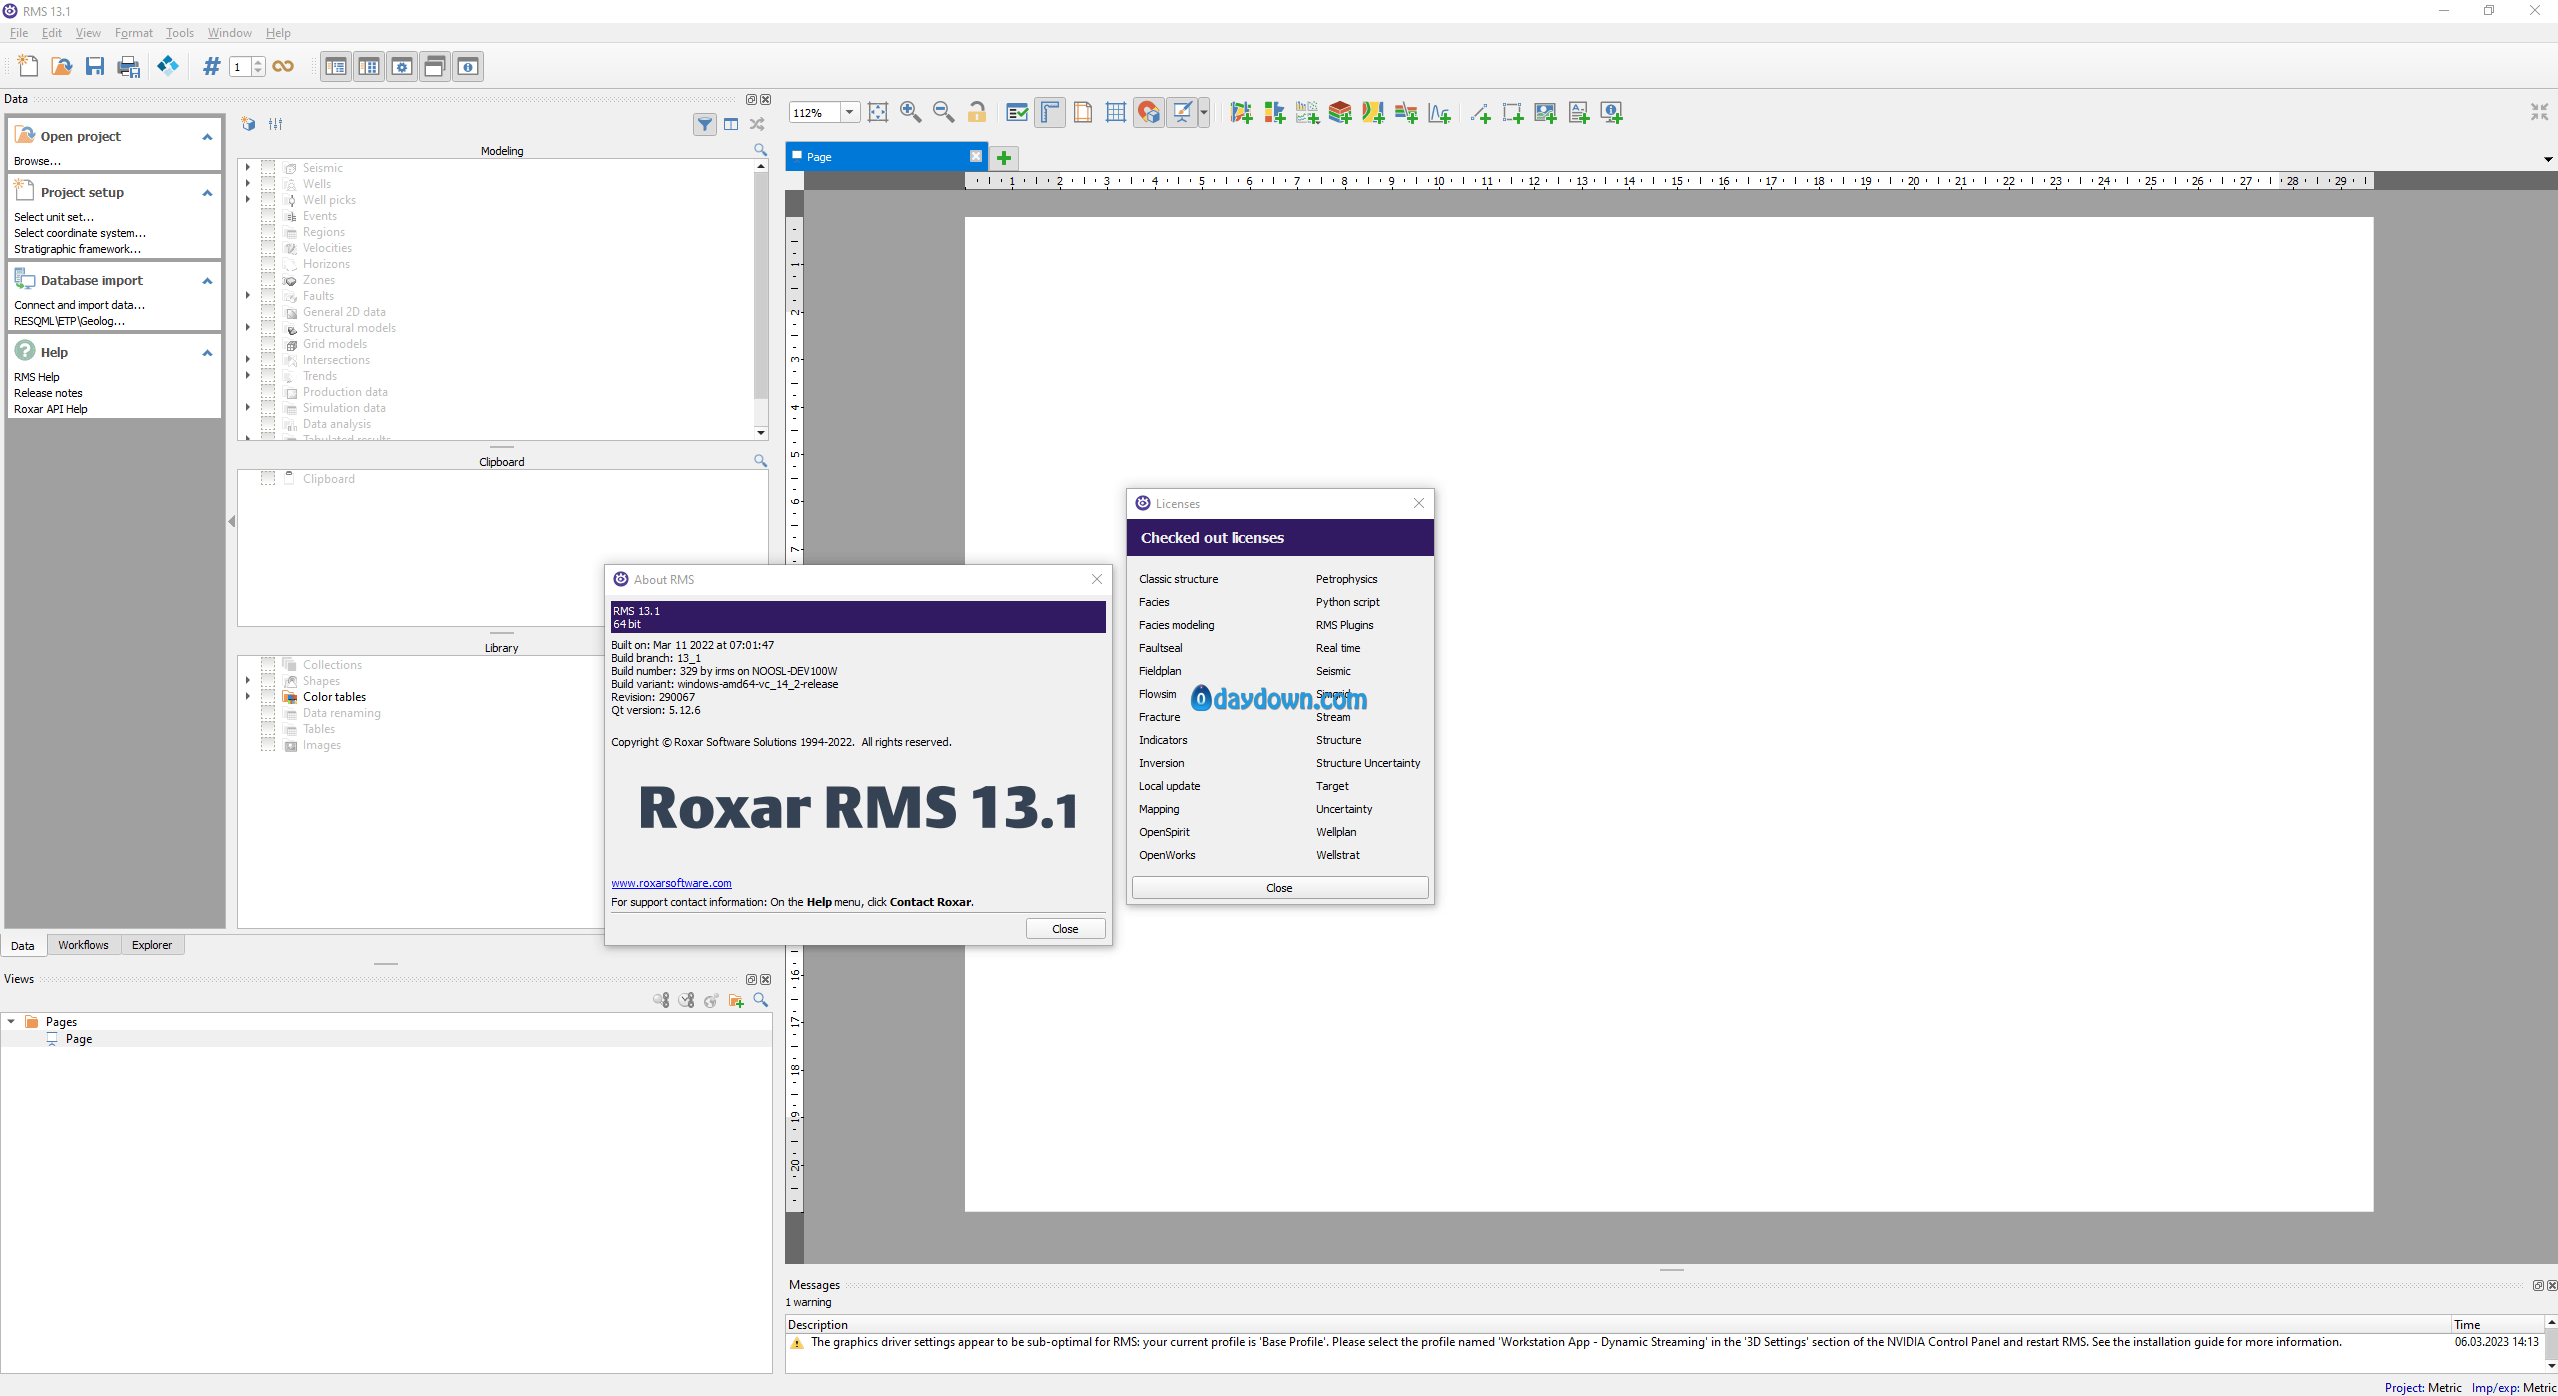Click the Open project folder icon in toolbar

(61, 67)
